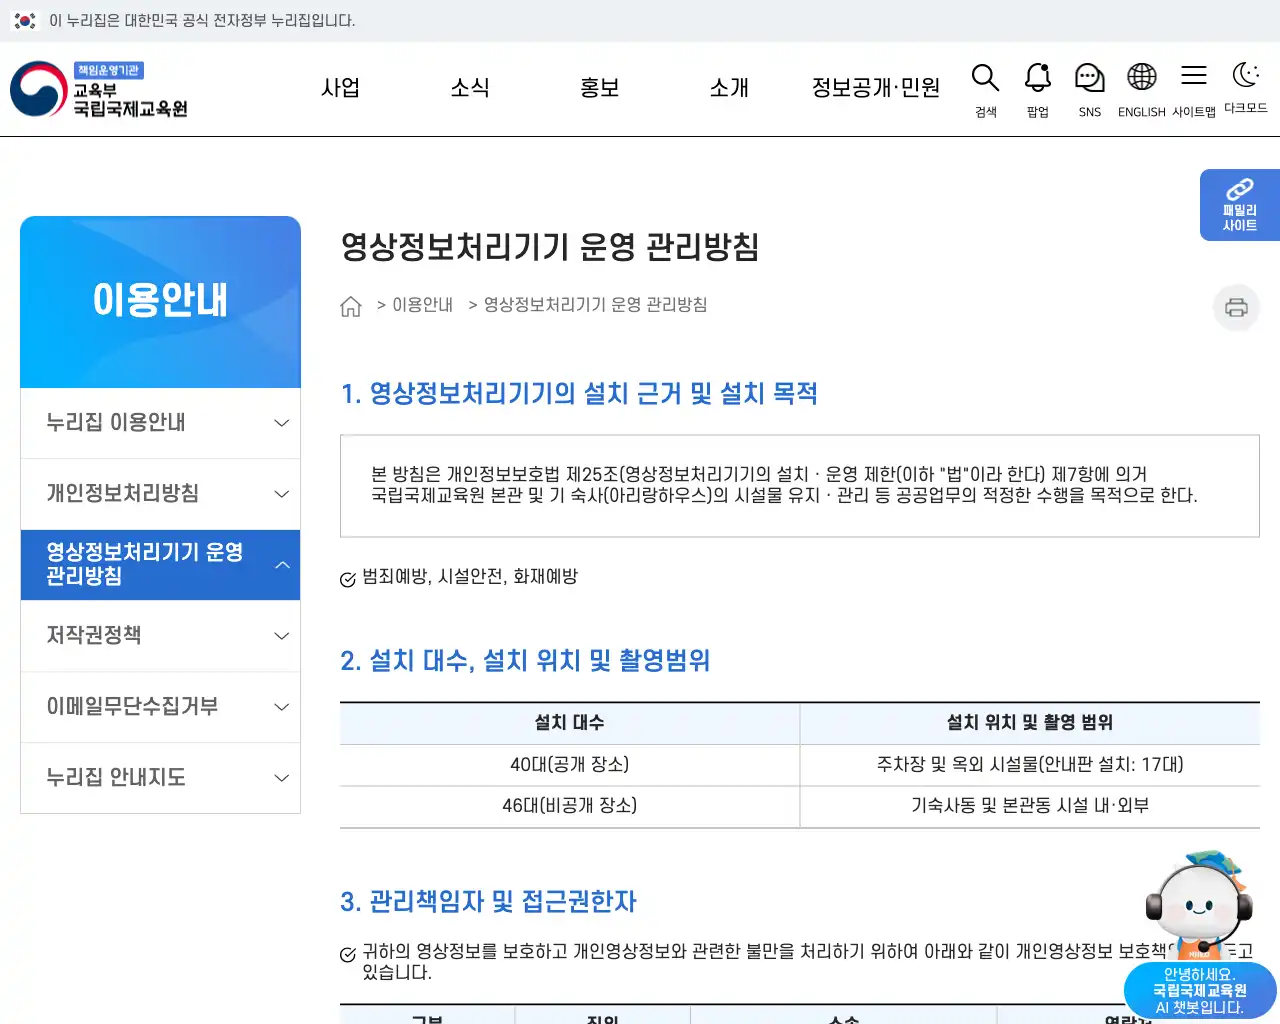Open the 소개 menu

pos(729,88)
